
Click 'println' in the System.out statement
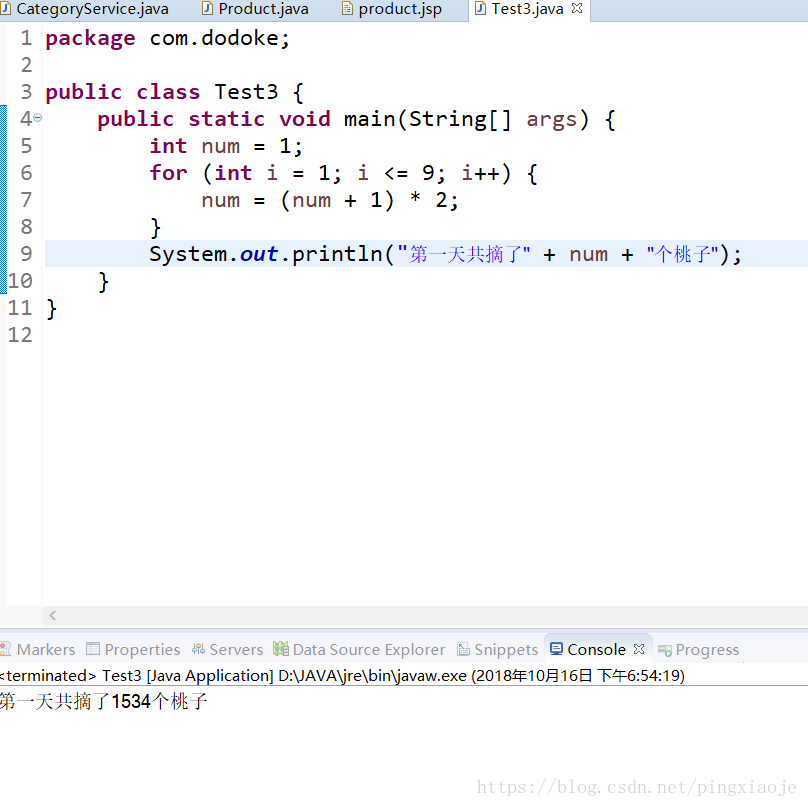point(337,254)
